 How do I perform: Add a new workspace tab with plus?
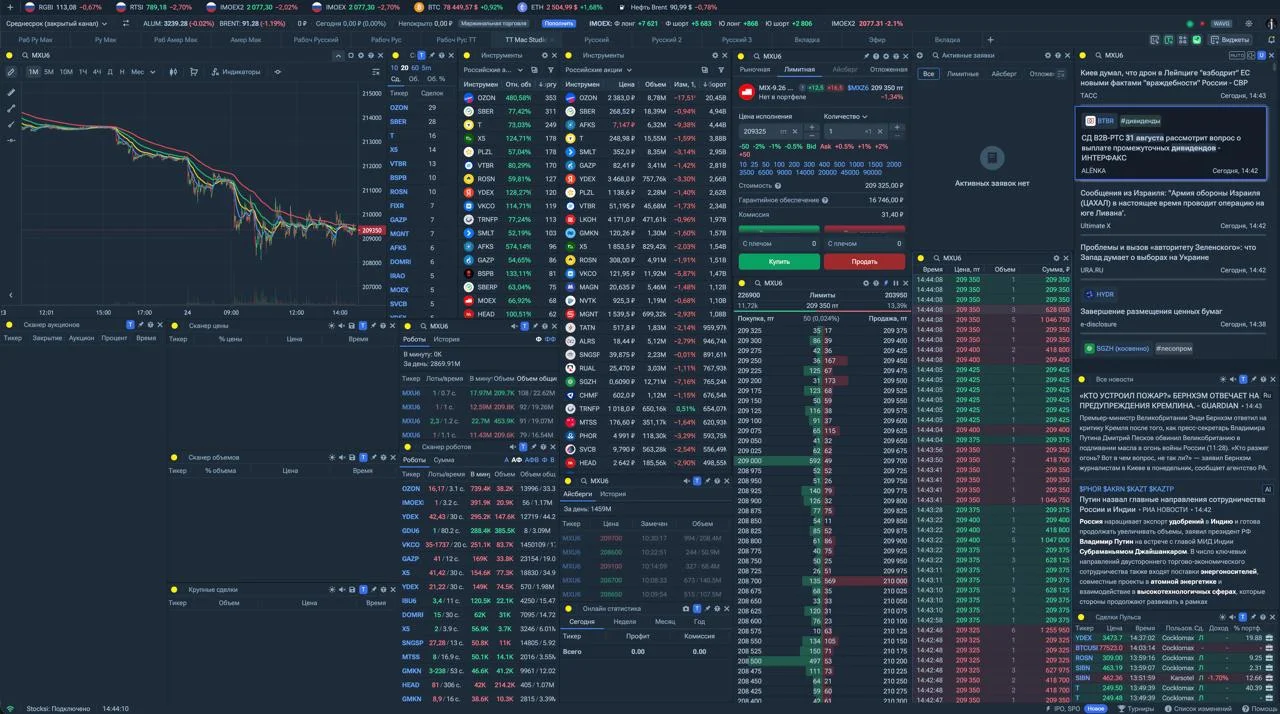click(990, 40)
